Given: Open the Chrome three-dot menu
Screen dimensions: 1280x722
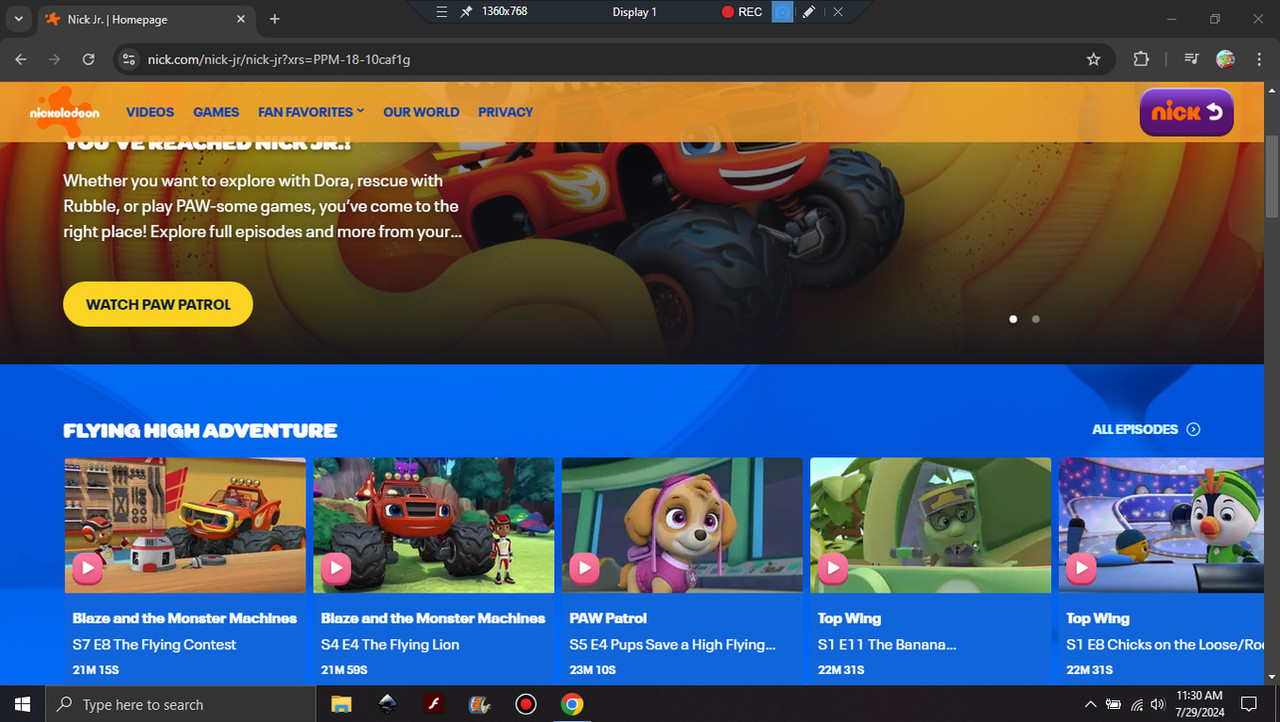Looking at the screenshot, I should (1258, 59).
